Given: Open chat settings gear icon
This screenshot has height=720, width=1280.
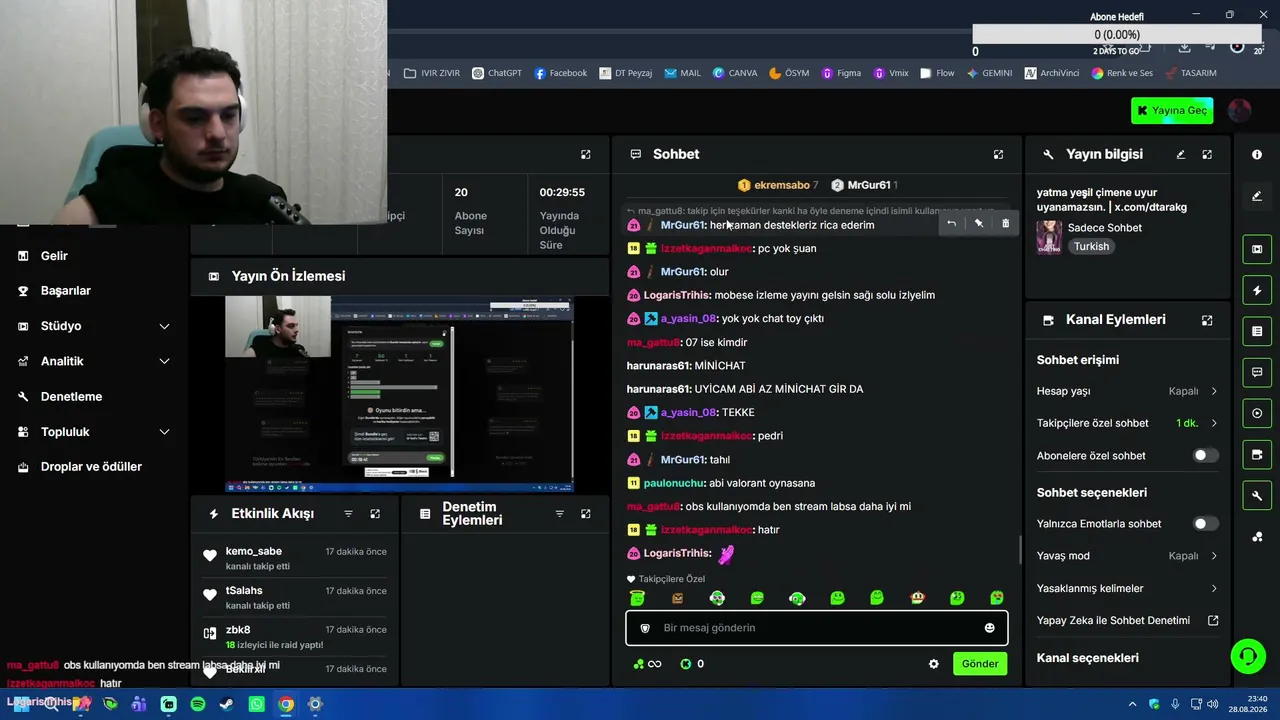Looking at the screenshot, I should coord(934,664).
